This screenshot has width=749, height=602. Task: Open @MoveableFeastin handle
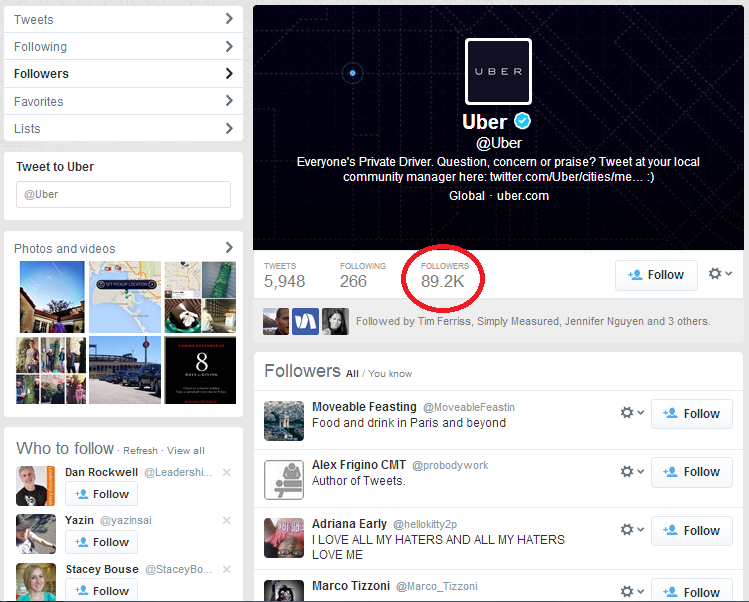click(469, 407)
